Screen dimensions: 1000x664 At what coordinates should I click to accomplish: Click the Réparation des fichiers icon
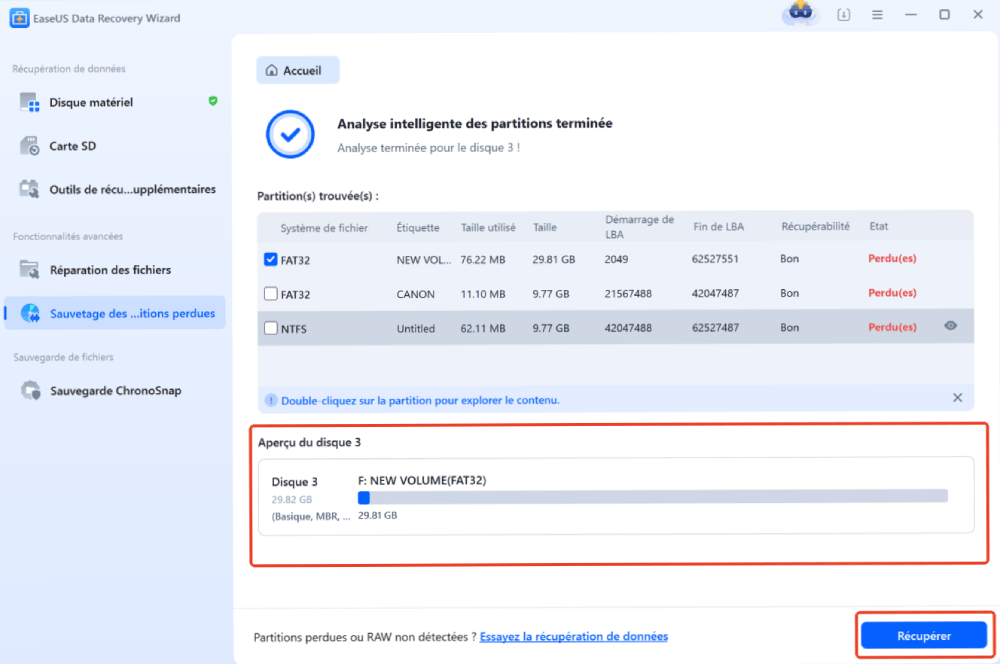(29, 270)
